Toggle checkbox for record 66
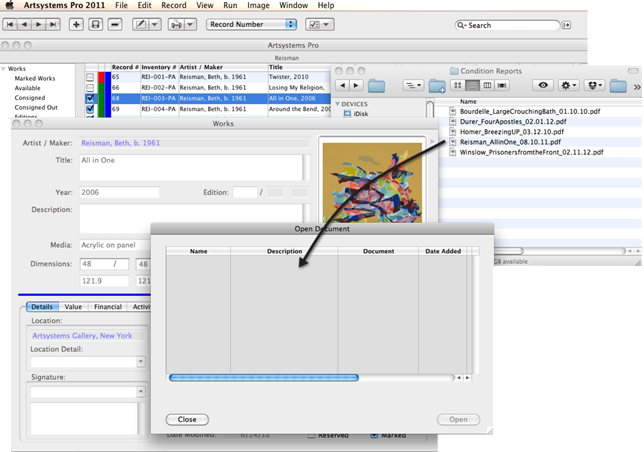 coord(90,87)
